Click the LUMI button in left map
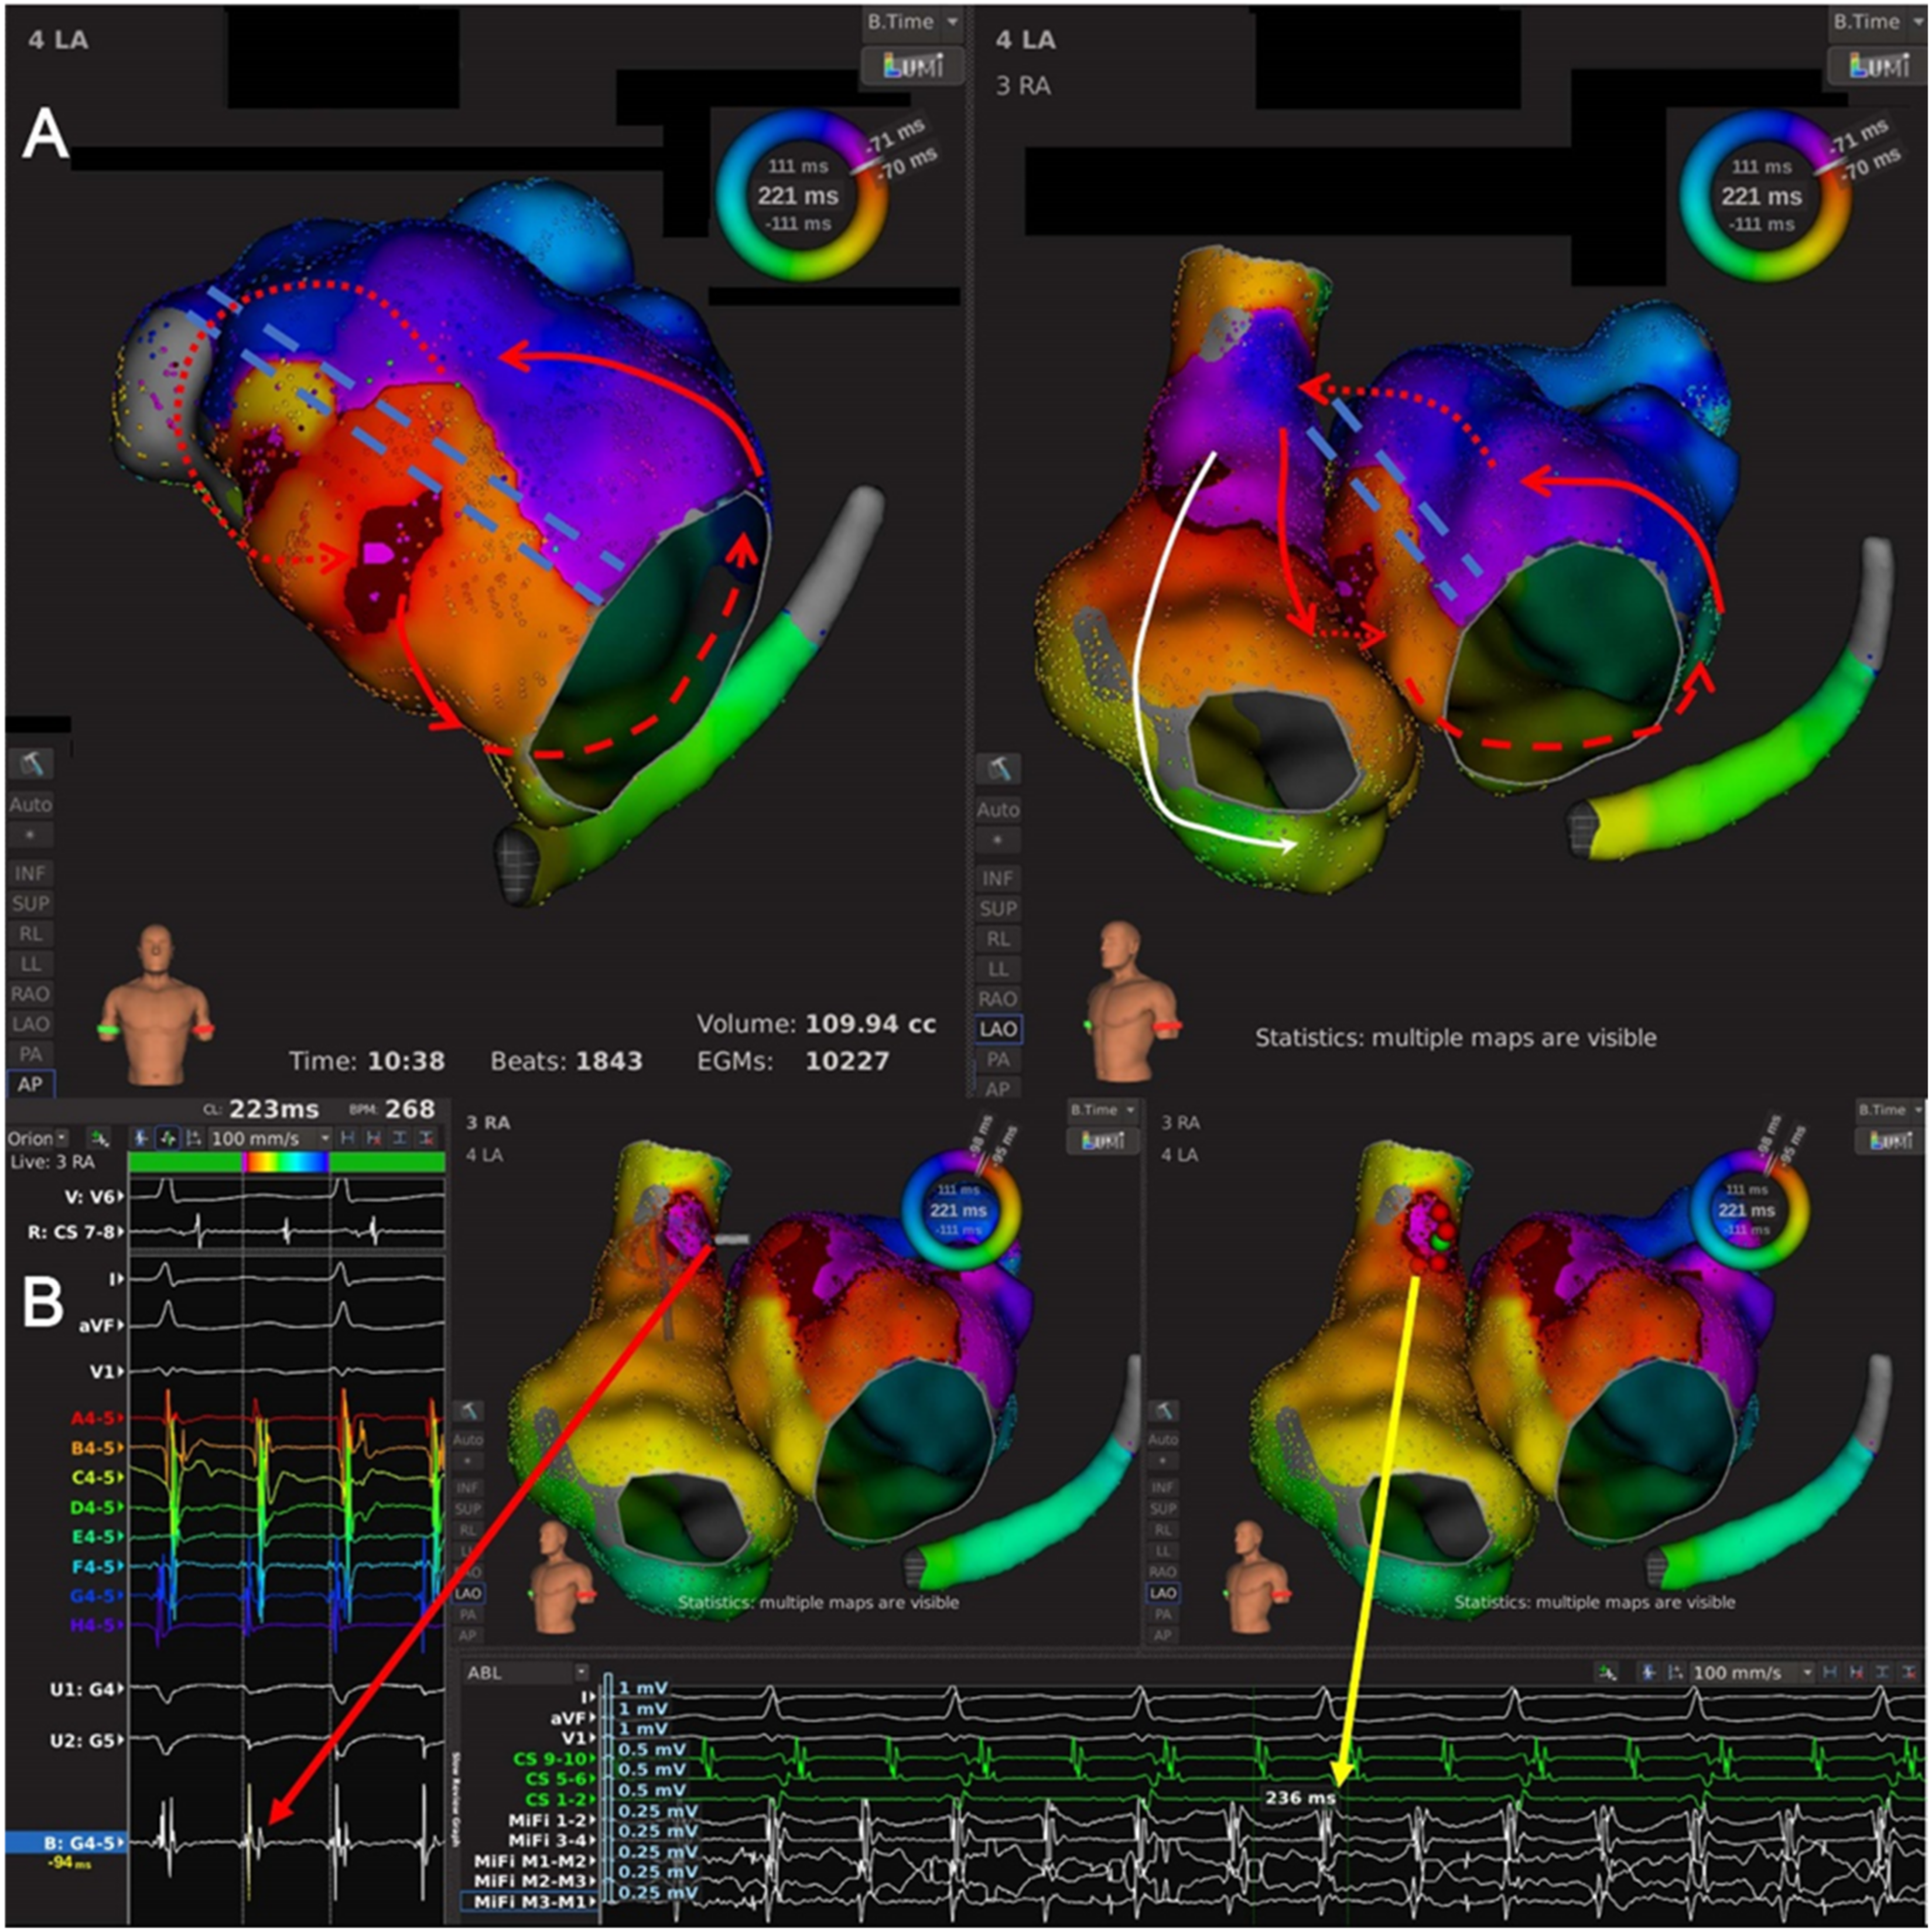This screenshot has height=1932, width=1932. [x=912, y=66]
